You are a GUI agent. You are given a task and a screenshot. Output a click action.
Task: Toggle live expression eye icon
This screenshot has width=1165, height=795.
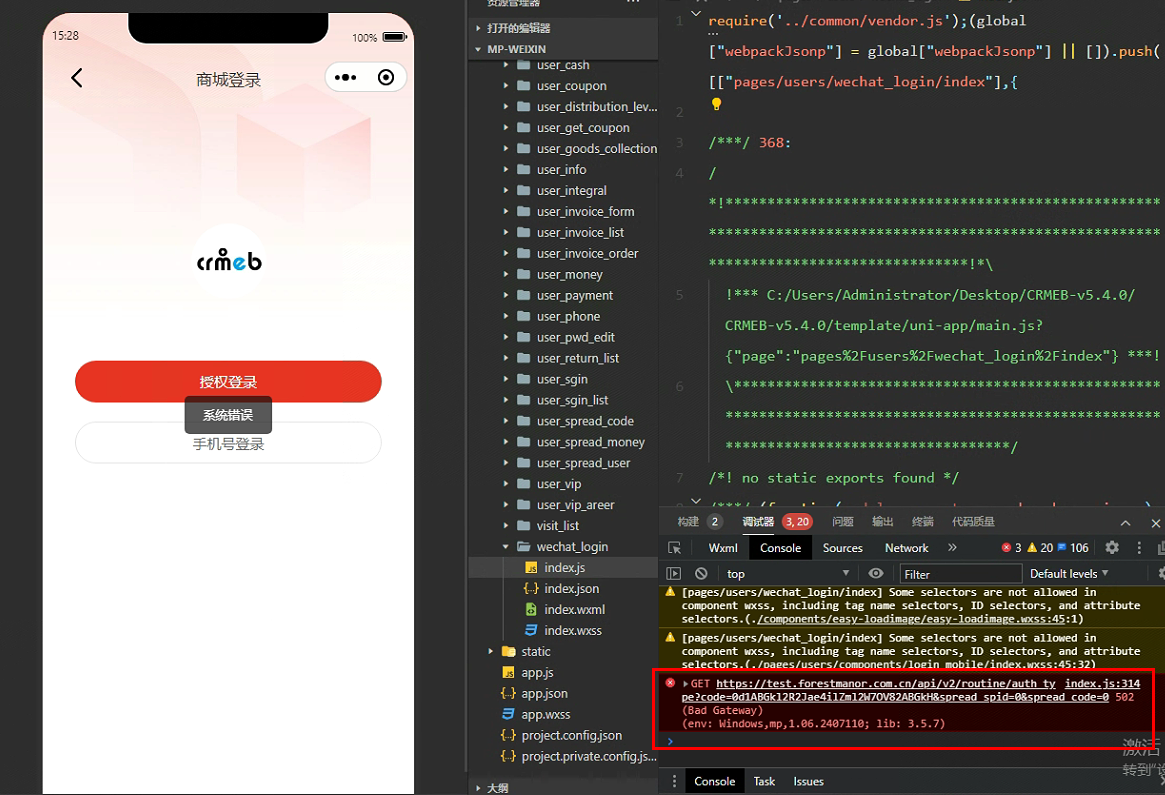(x=876, y=574)
